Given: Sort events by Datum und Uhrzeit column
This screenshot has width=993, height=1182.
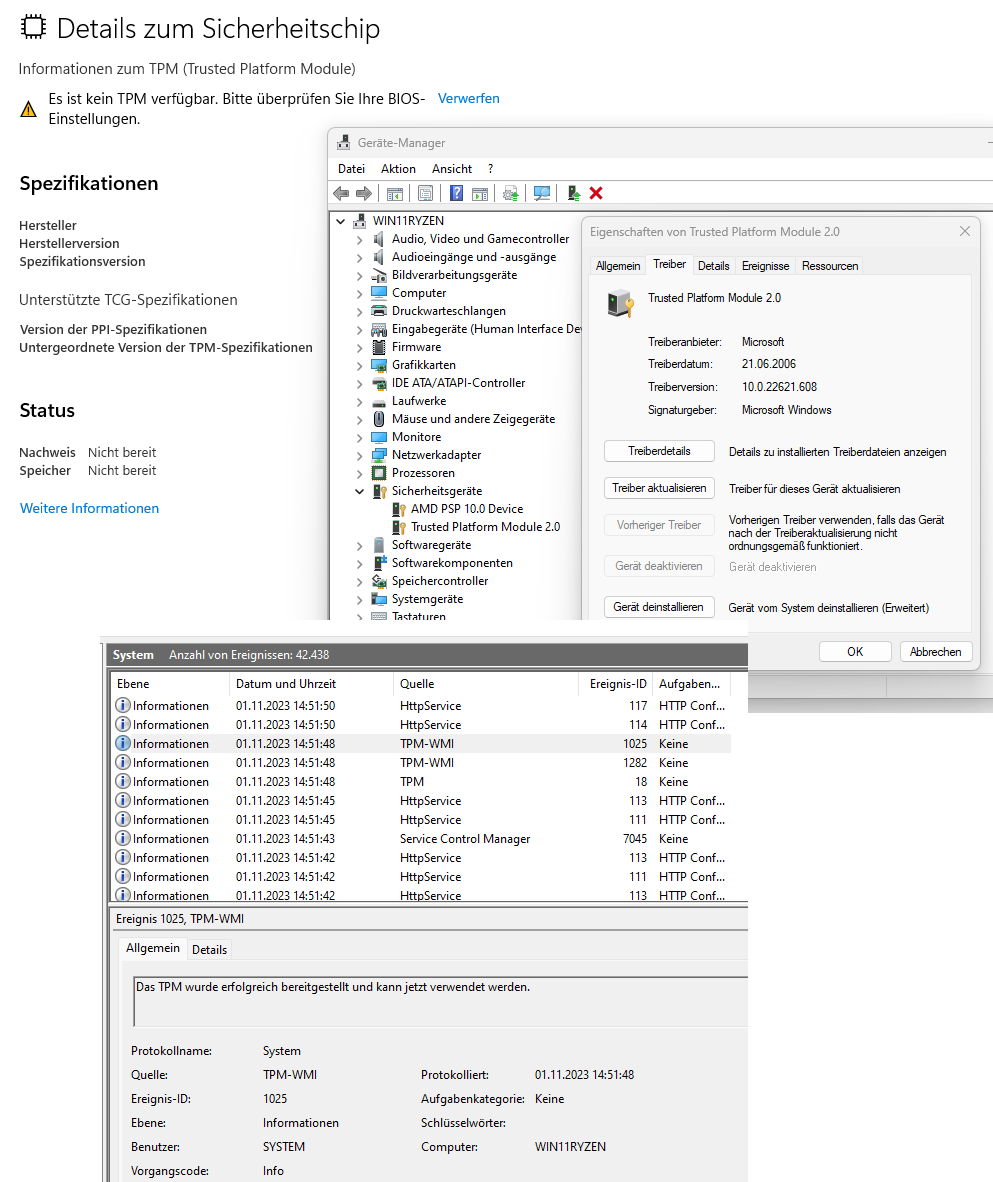Looking at the screenshot, I should [x=311, y=684].
